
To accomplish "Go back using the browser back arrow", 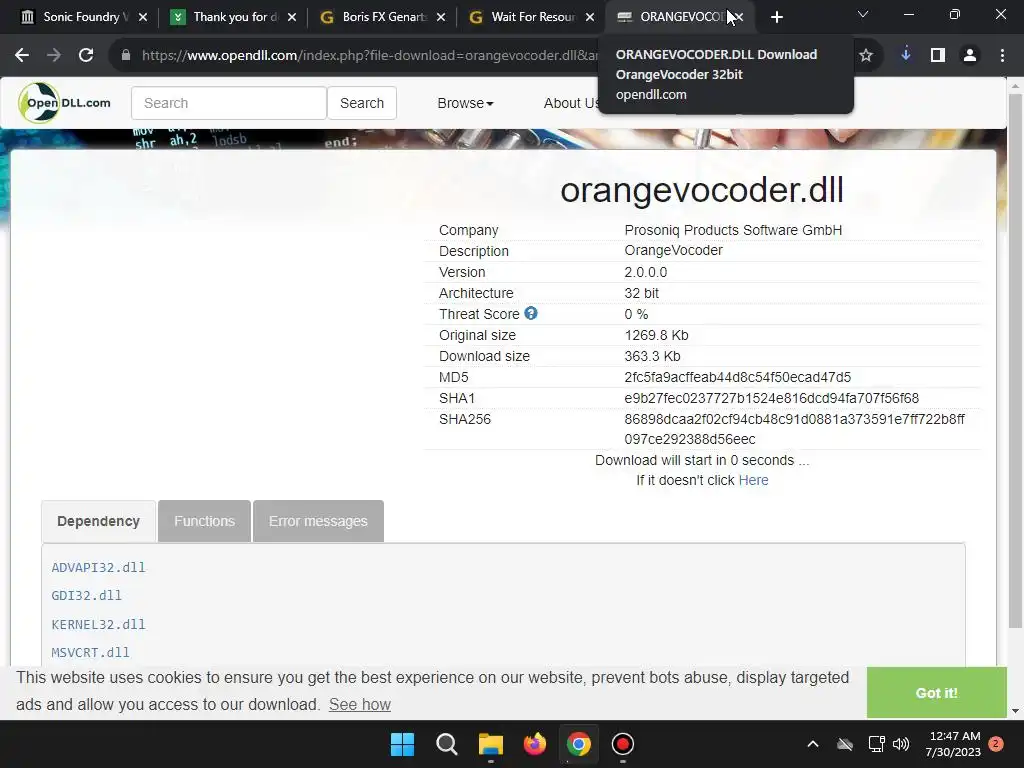I will [x=22, y=56].
